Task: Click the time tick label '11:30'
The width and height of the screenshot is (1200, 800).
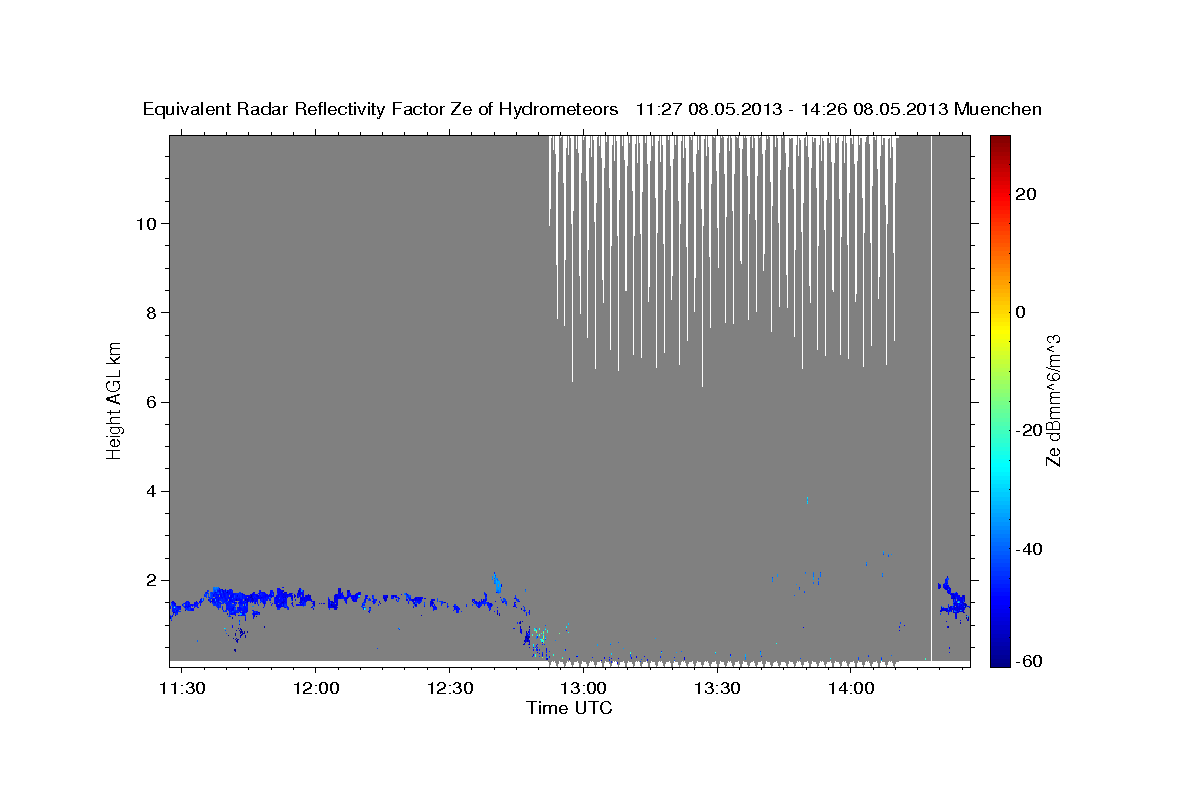Action: (x=183, y=688)
